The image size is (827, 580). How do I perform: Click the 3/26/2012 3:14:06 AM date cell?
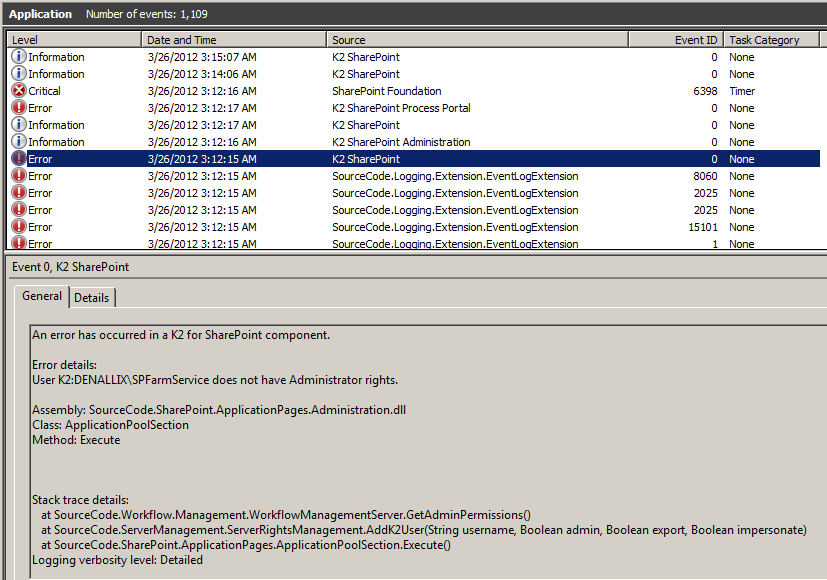[x=202, y=74]
